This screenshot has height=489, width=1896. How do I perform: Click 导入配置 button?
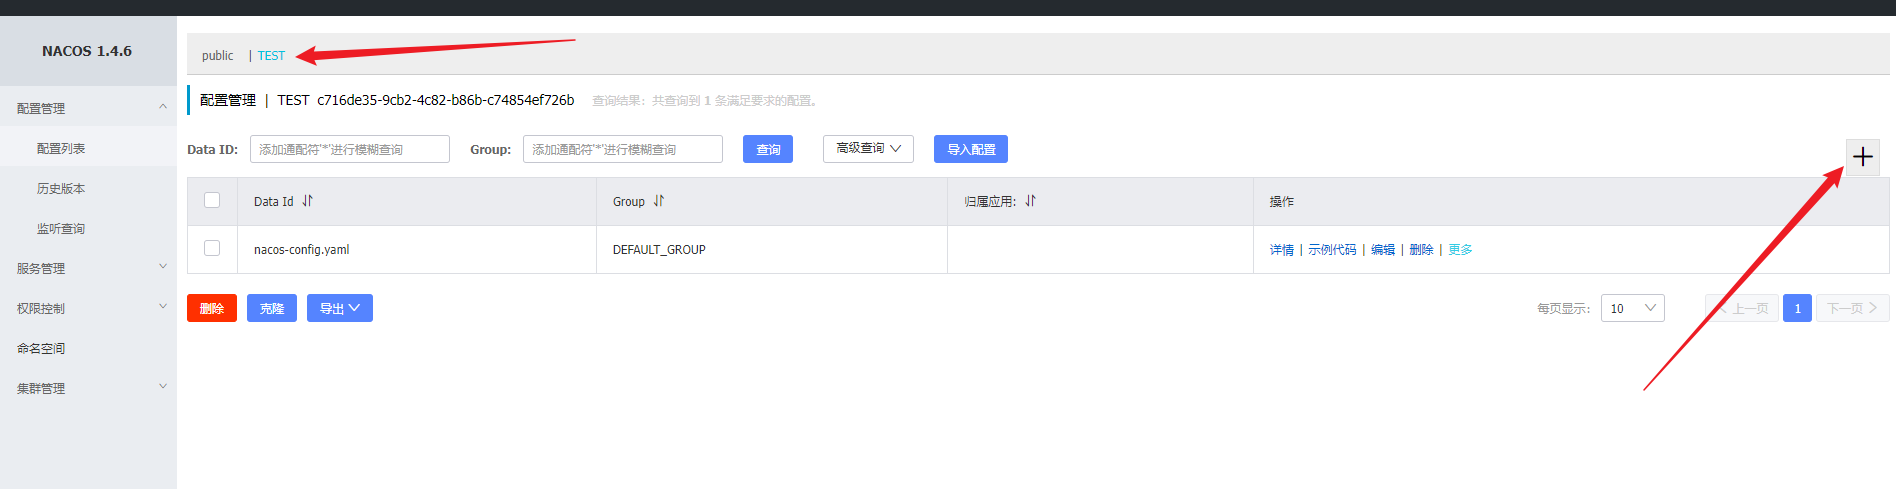point(970,149)
